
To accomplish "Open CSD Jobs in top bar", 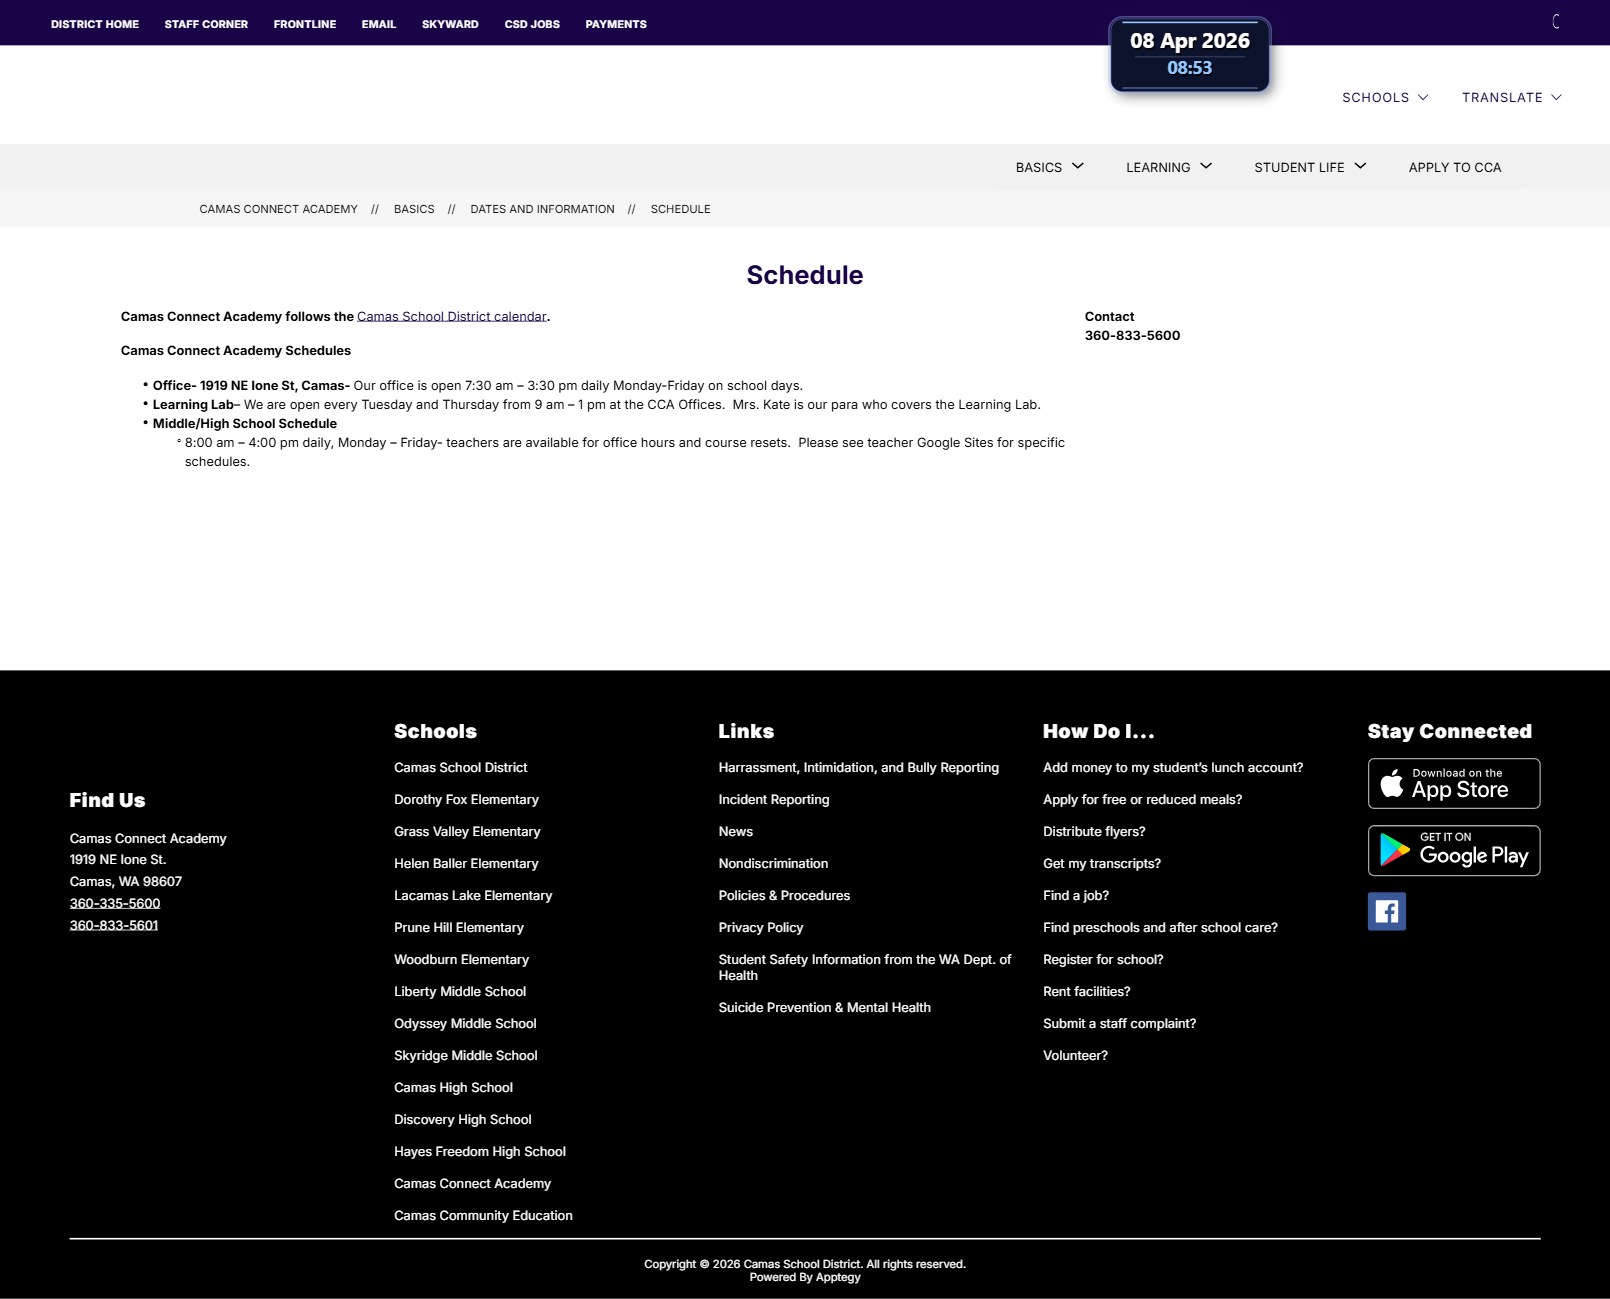I will coord(532,24).
